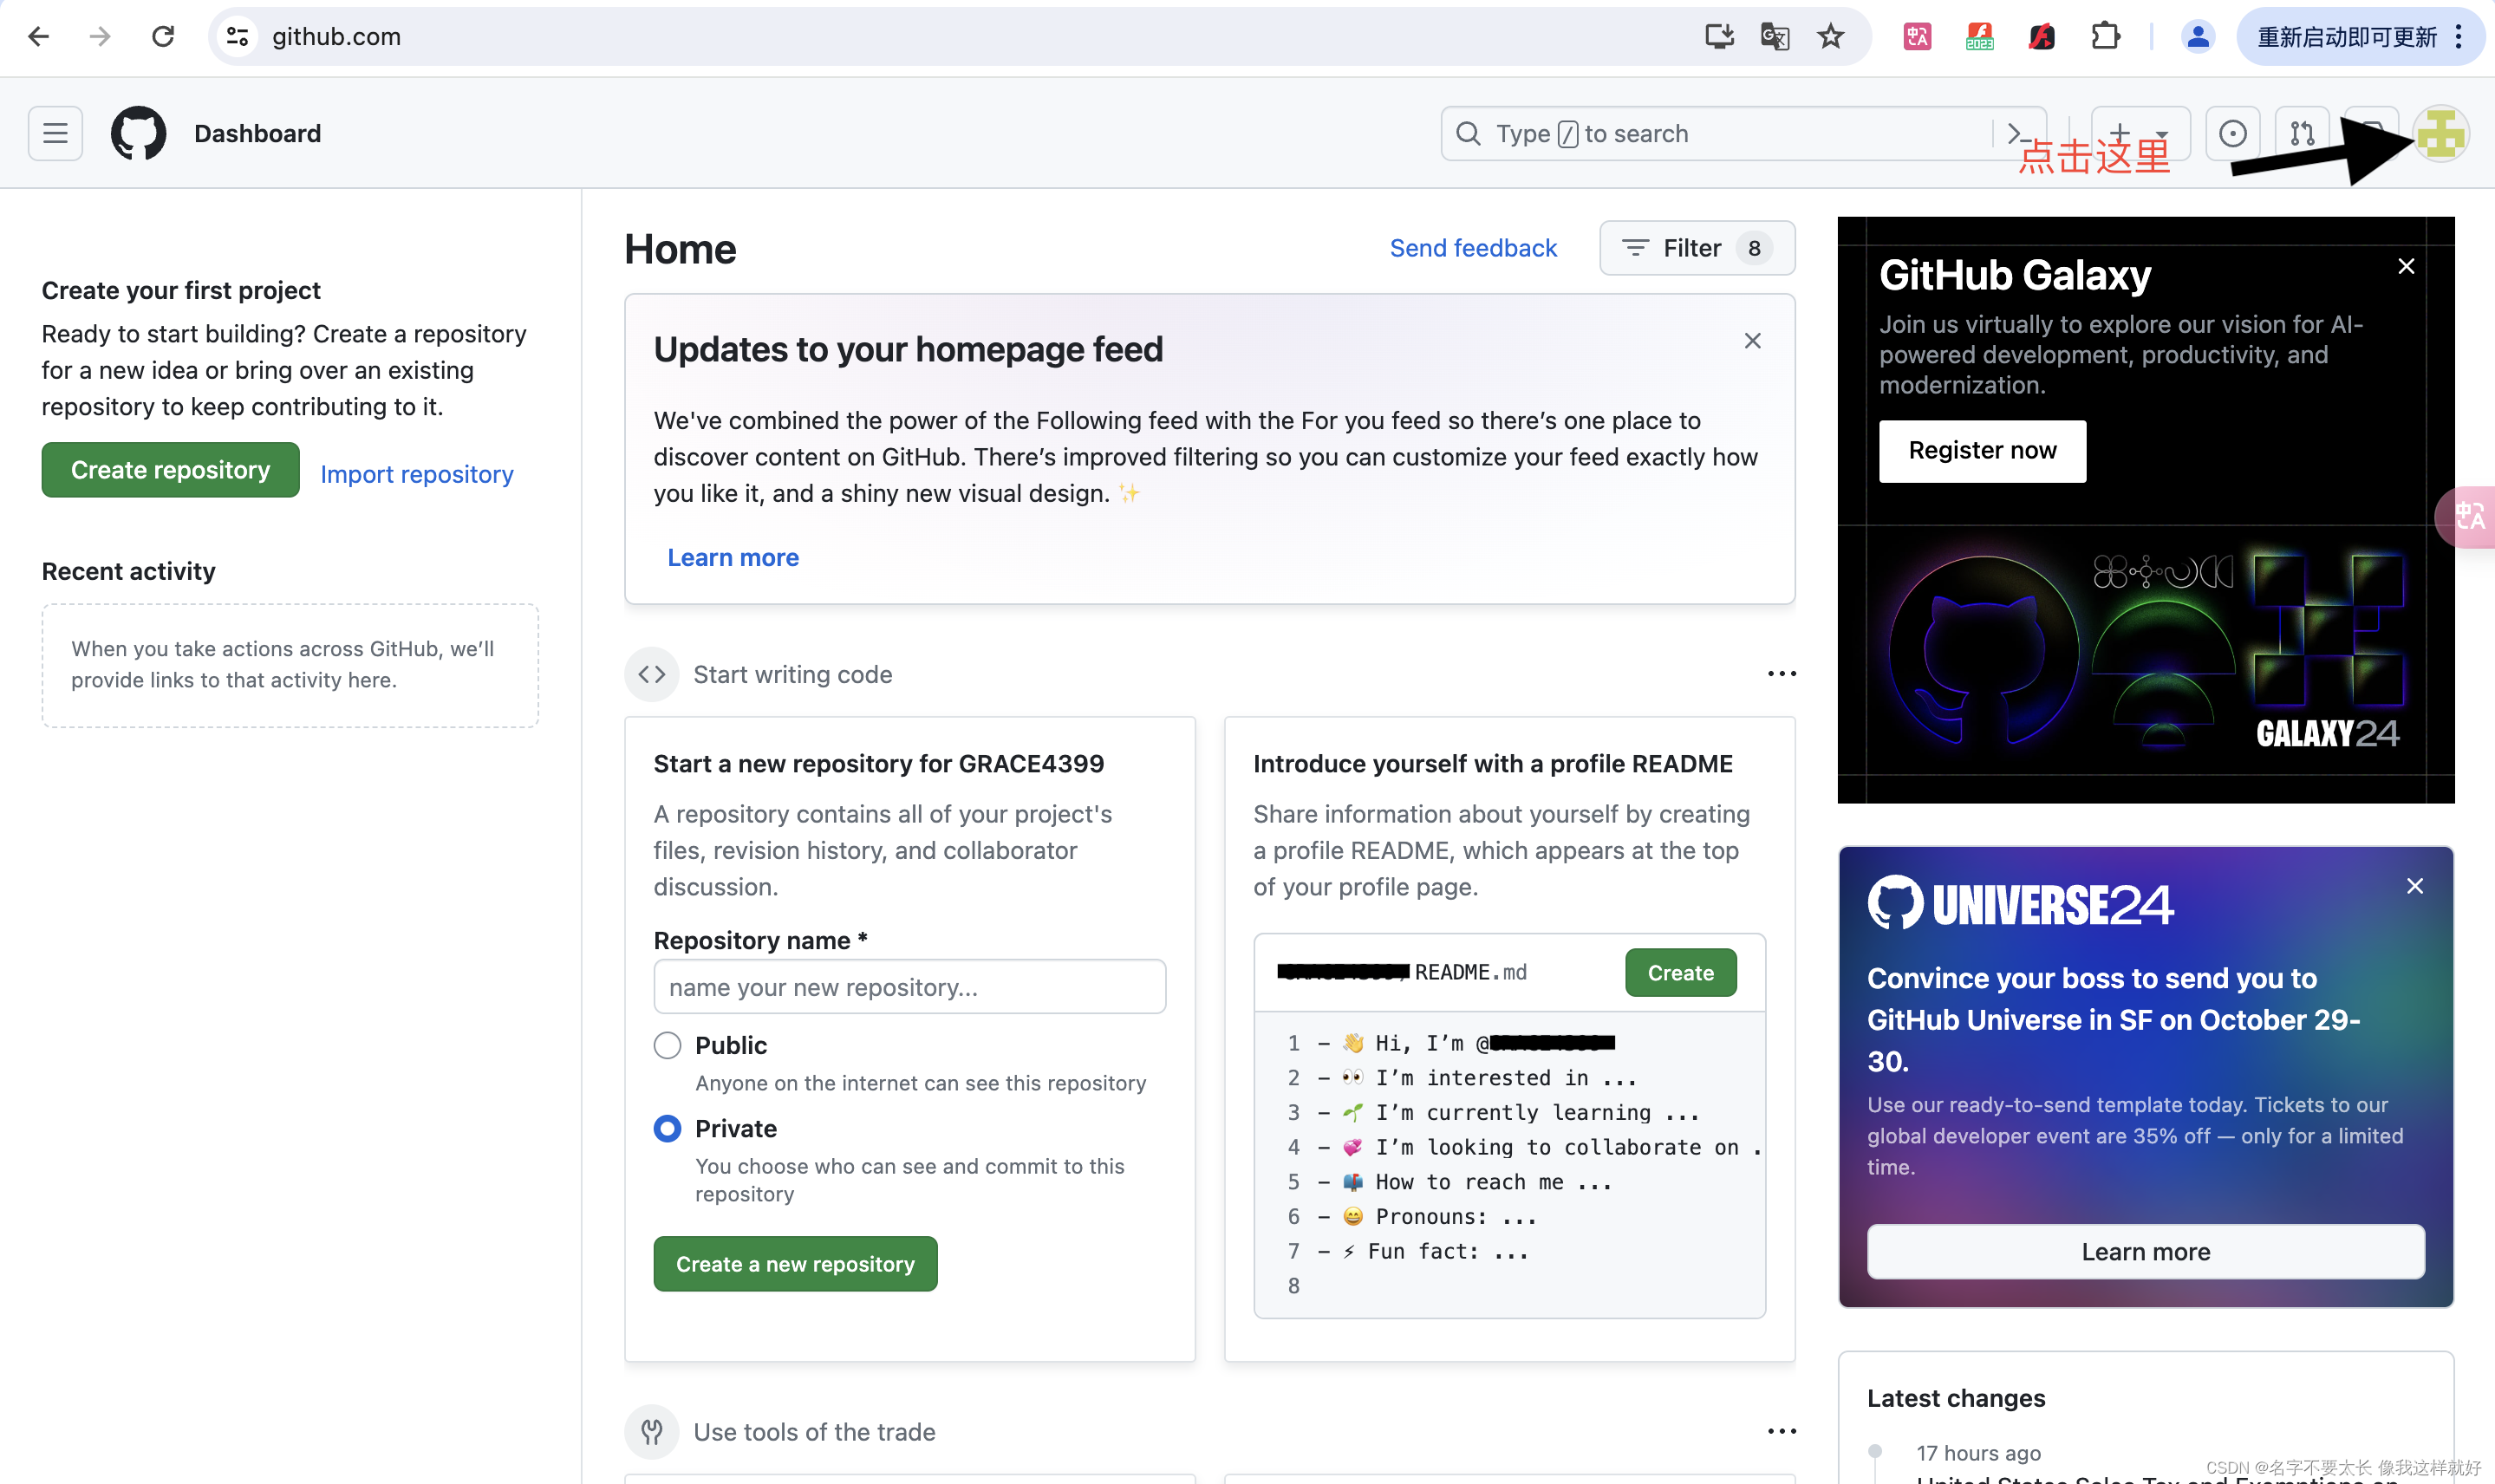
Task: Close the Universe24 promotion card
Action: (x=2414, y=886)
